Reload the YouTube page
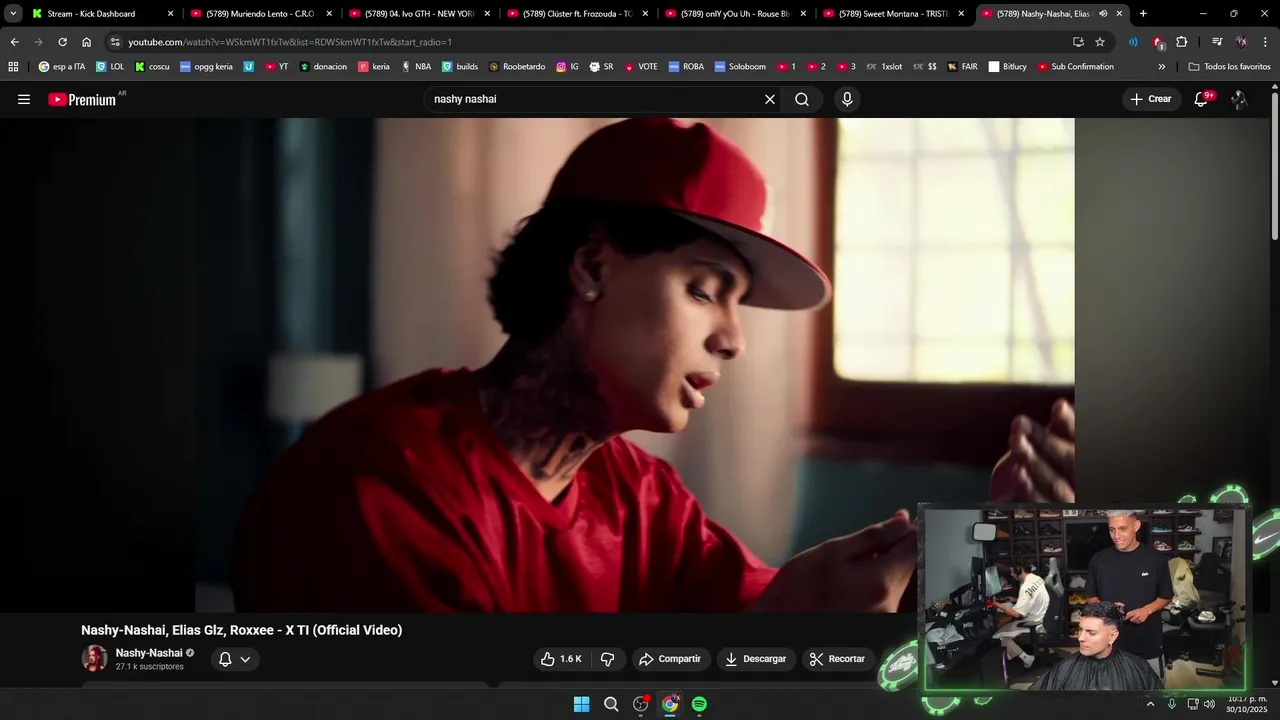Screen dimensions: 1280x720 pyautogui.click(x=62, y=42)
